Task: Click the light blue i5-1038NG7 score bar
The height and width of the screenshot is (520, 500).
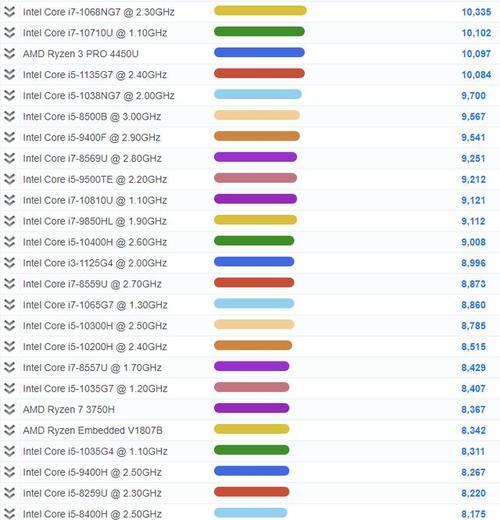Action: [258, 94]
